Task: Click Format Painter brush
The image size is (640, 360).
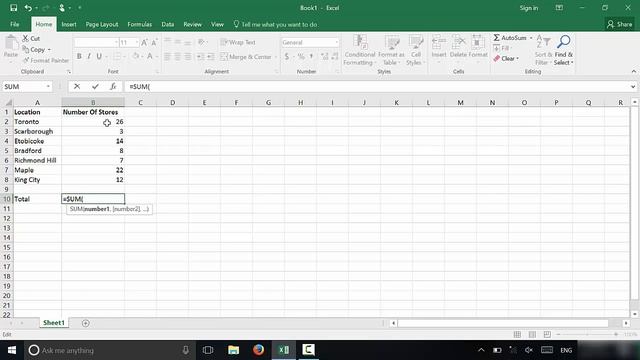Action: 26,60
